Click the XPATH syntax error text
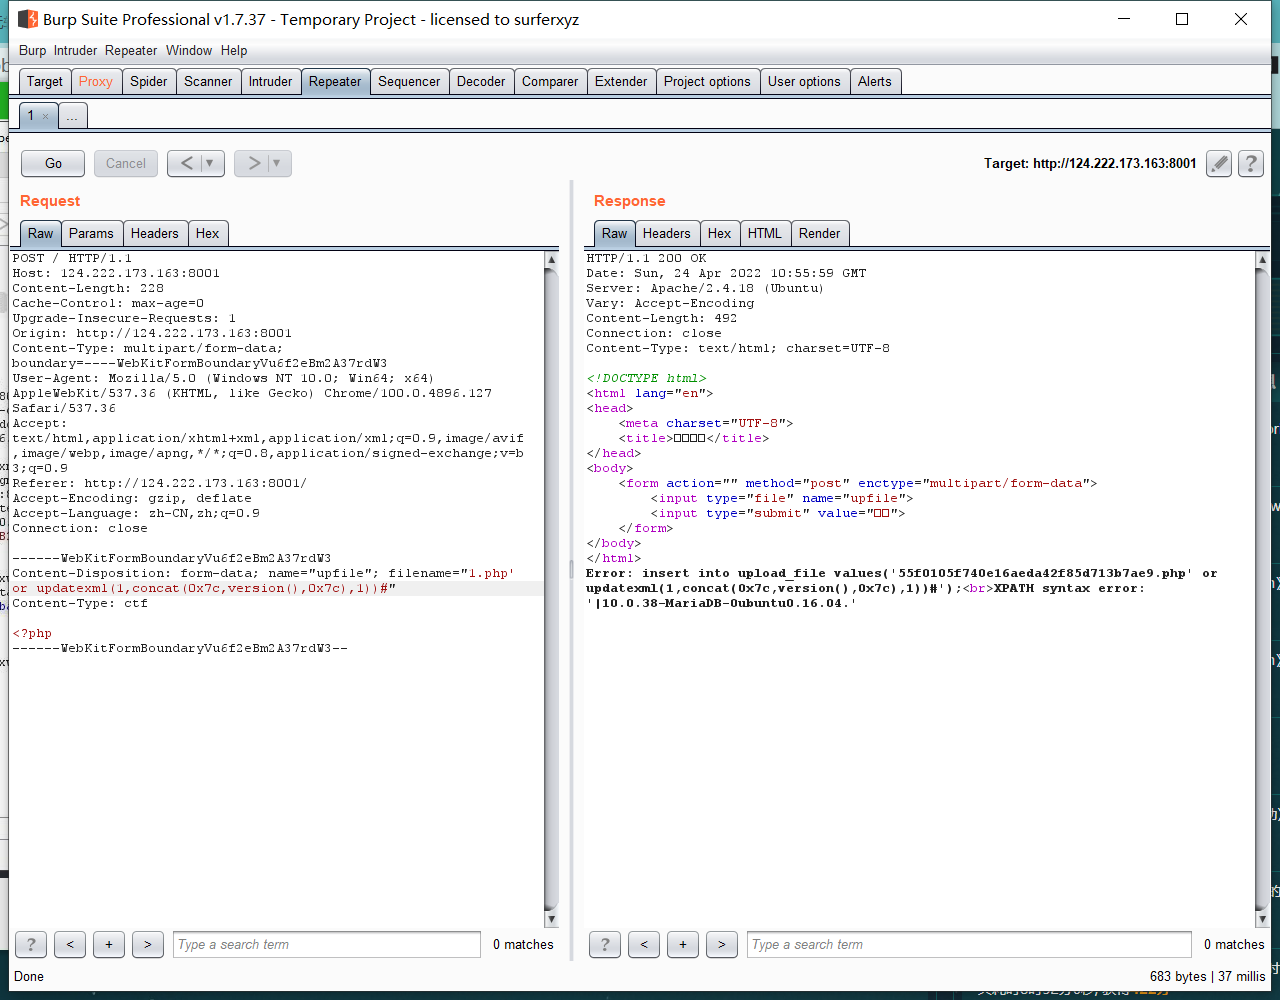Viewport: 1280px width, 1000px height. coord(1068,588)
